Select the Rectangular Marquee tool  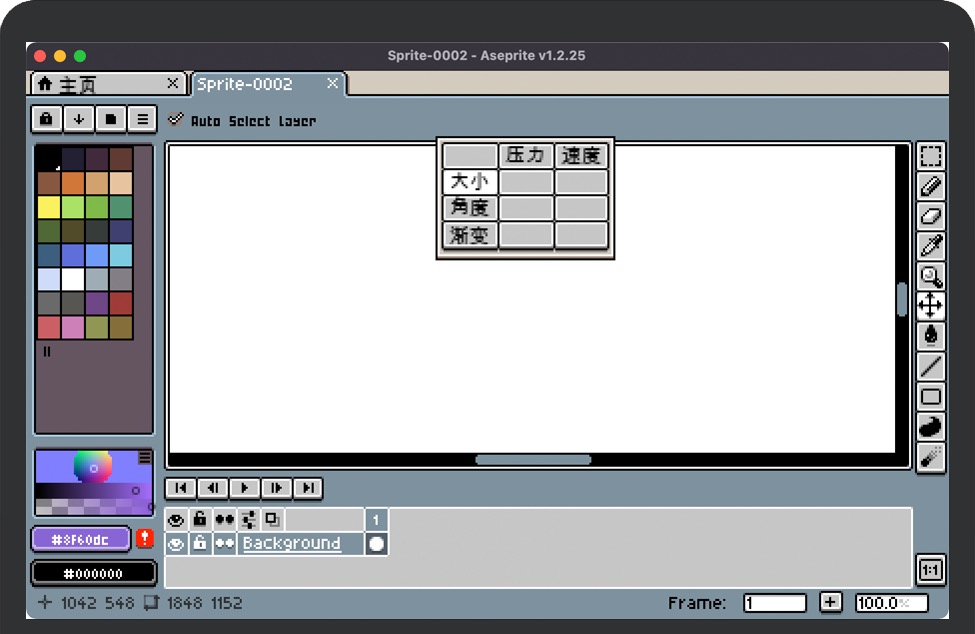coord(930,156)
